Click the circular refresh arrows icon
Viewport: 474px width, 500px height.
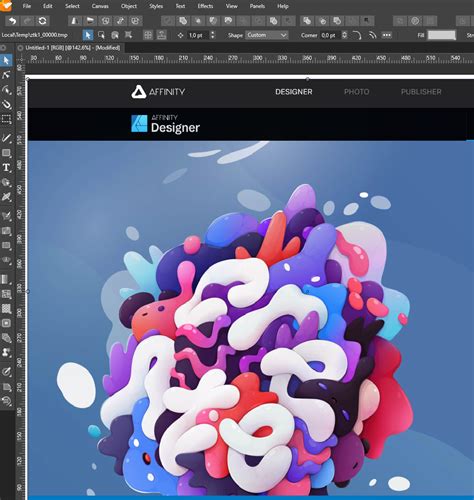[42, 21]
